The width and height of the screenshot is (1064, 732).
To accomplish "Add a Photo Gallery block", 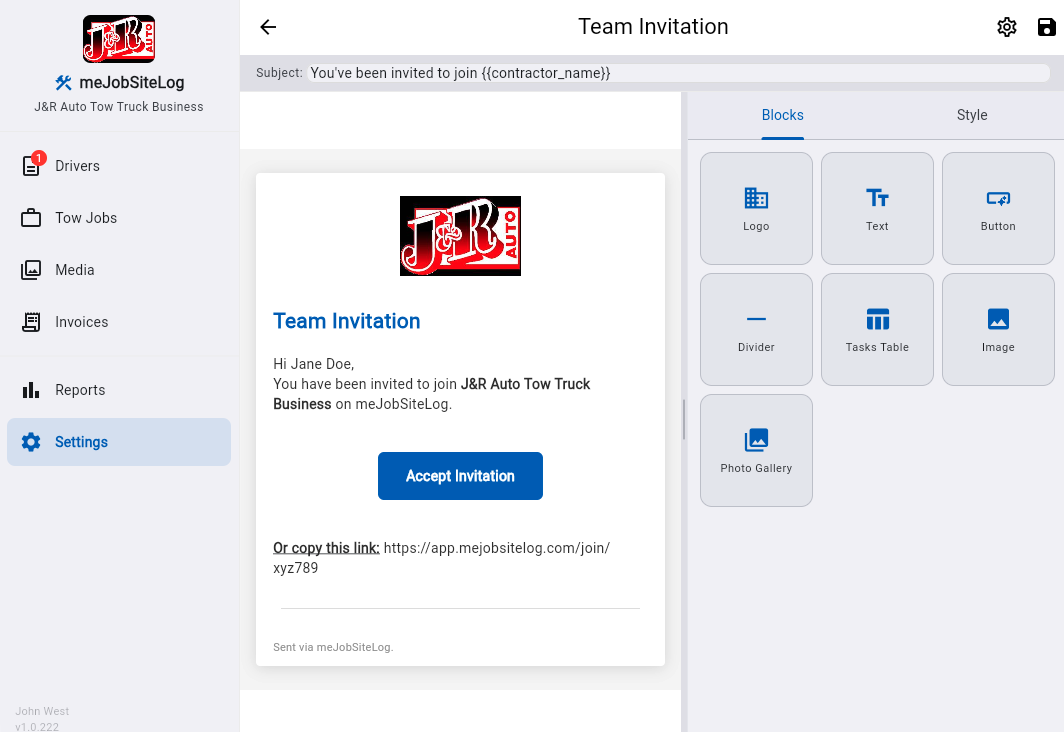I will click(756, 450).
